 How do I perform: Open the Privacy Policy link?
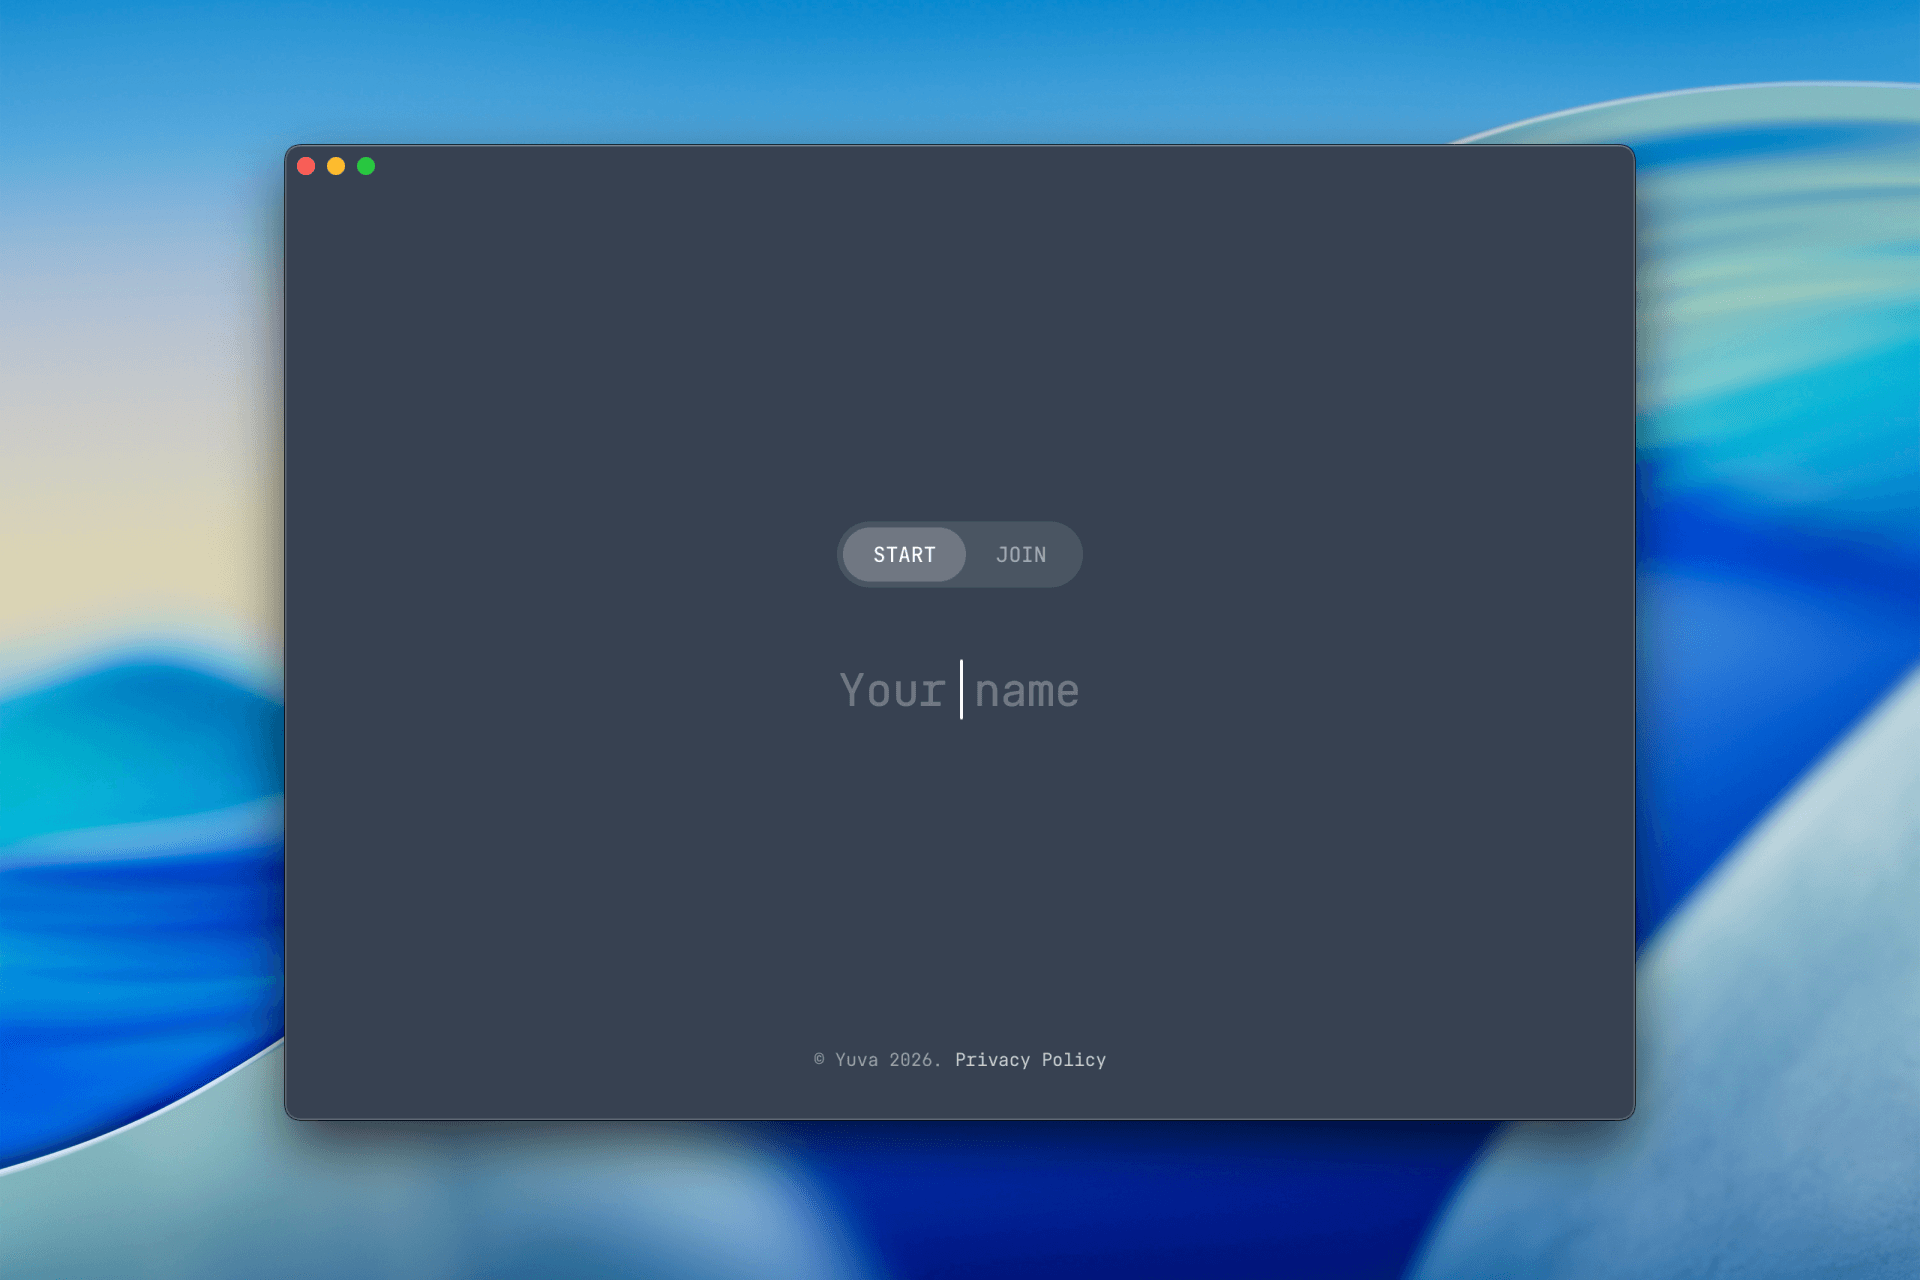[x=1030, y=1060]
